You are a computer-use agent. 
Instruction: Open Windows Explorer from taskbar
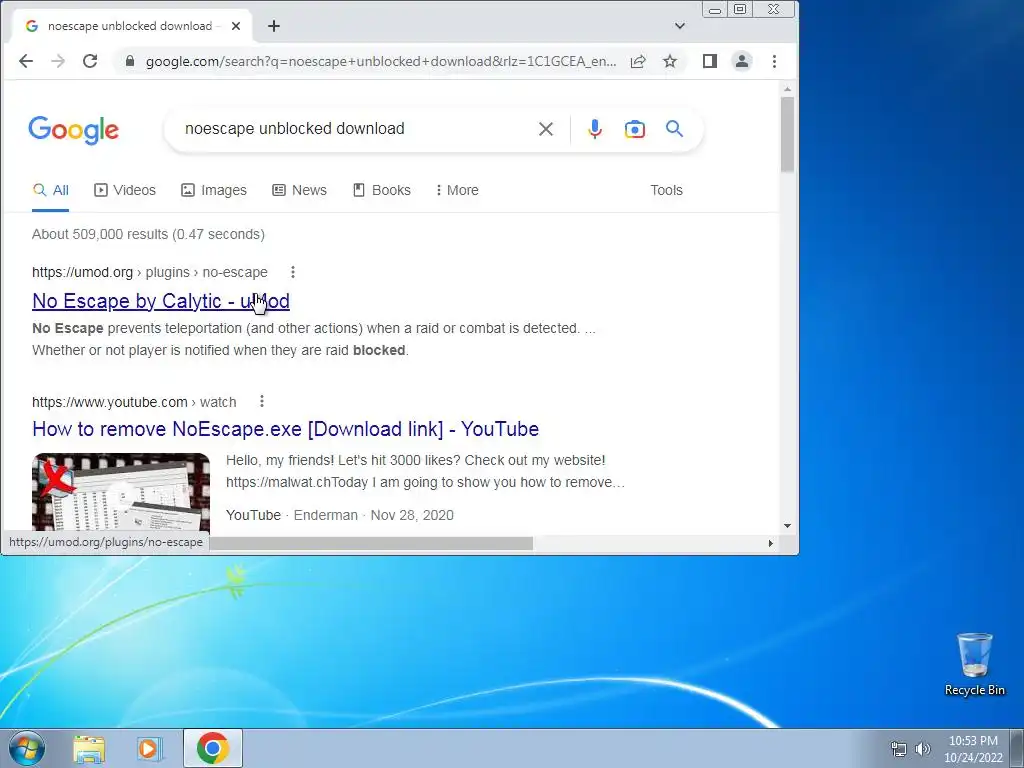tap(89, 748)
